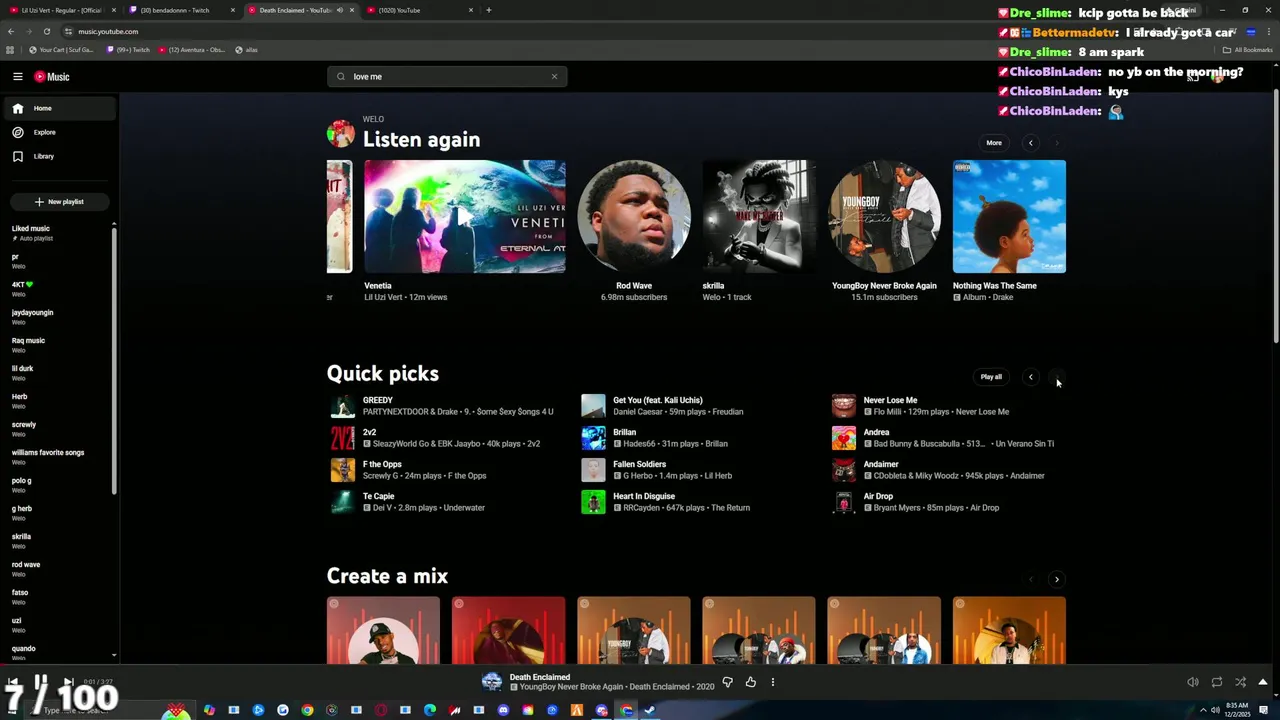1280x720 pixels.
Task: Reload the page in browser
Action: pos(46,31)
